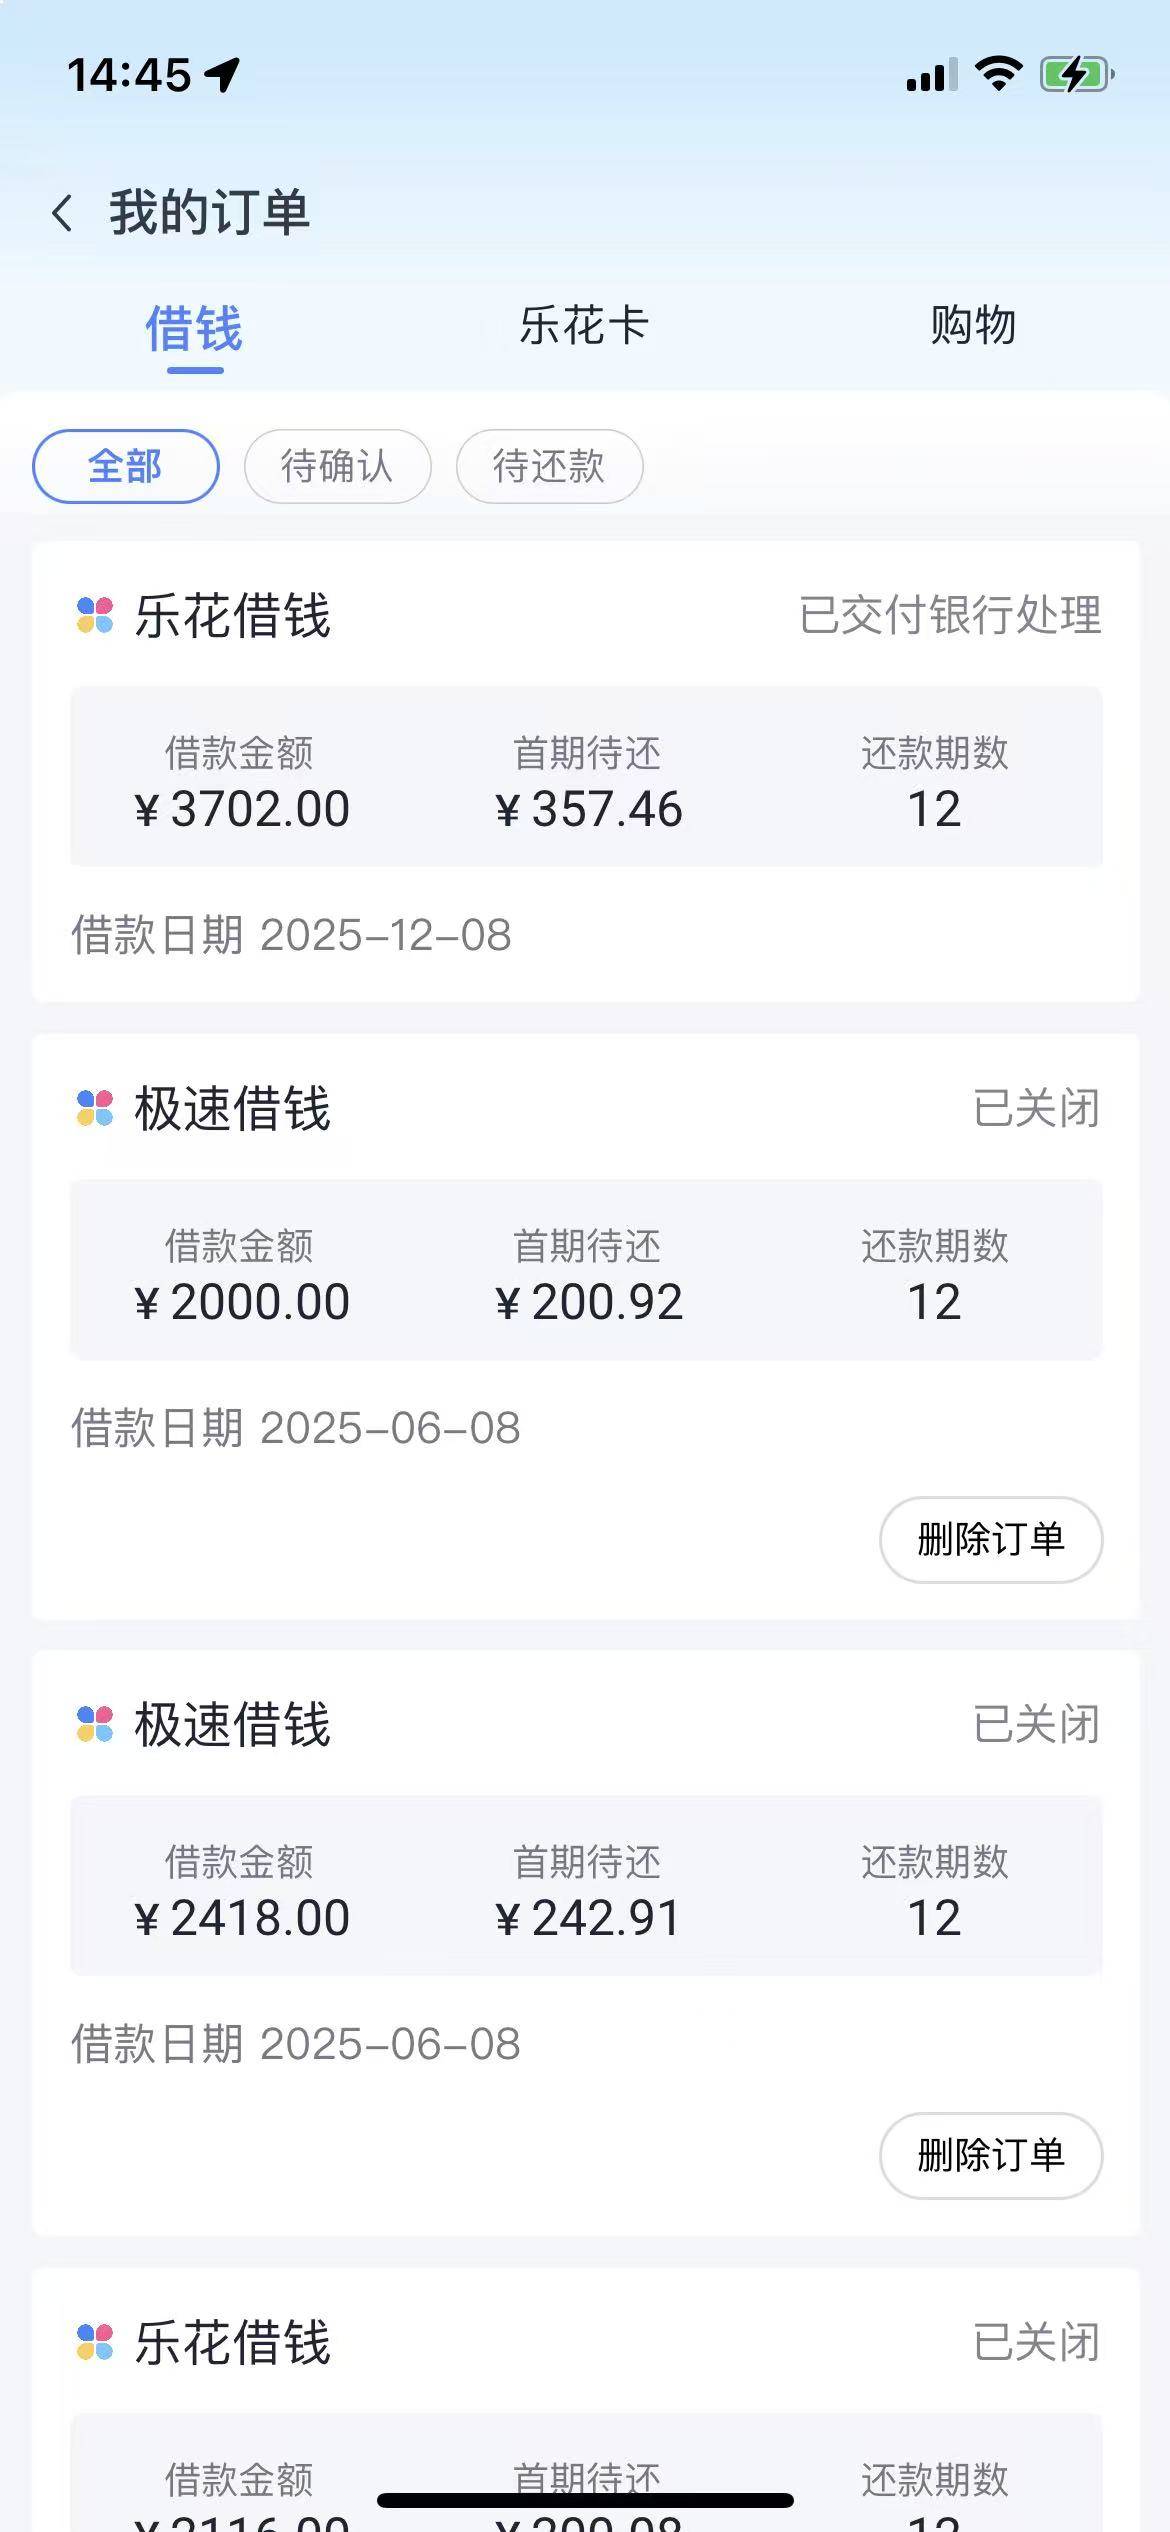Tap the iOS home indicator bar
Screen dimensions: 1170x2532
click(x=585, y=2500)
